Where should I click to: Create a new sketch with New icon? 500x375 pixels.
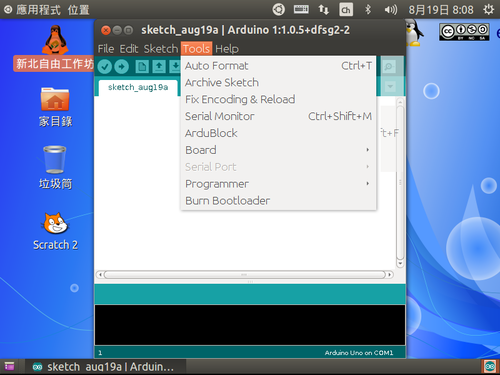(142, 67)
